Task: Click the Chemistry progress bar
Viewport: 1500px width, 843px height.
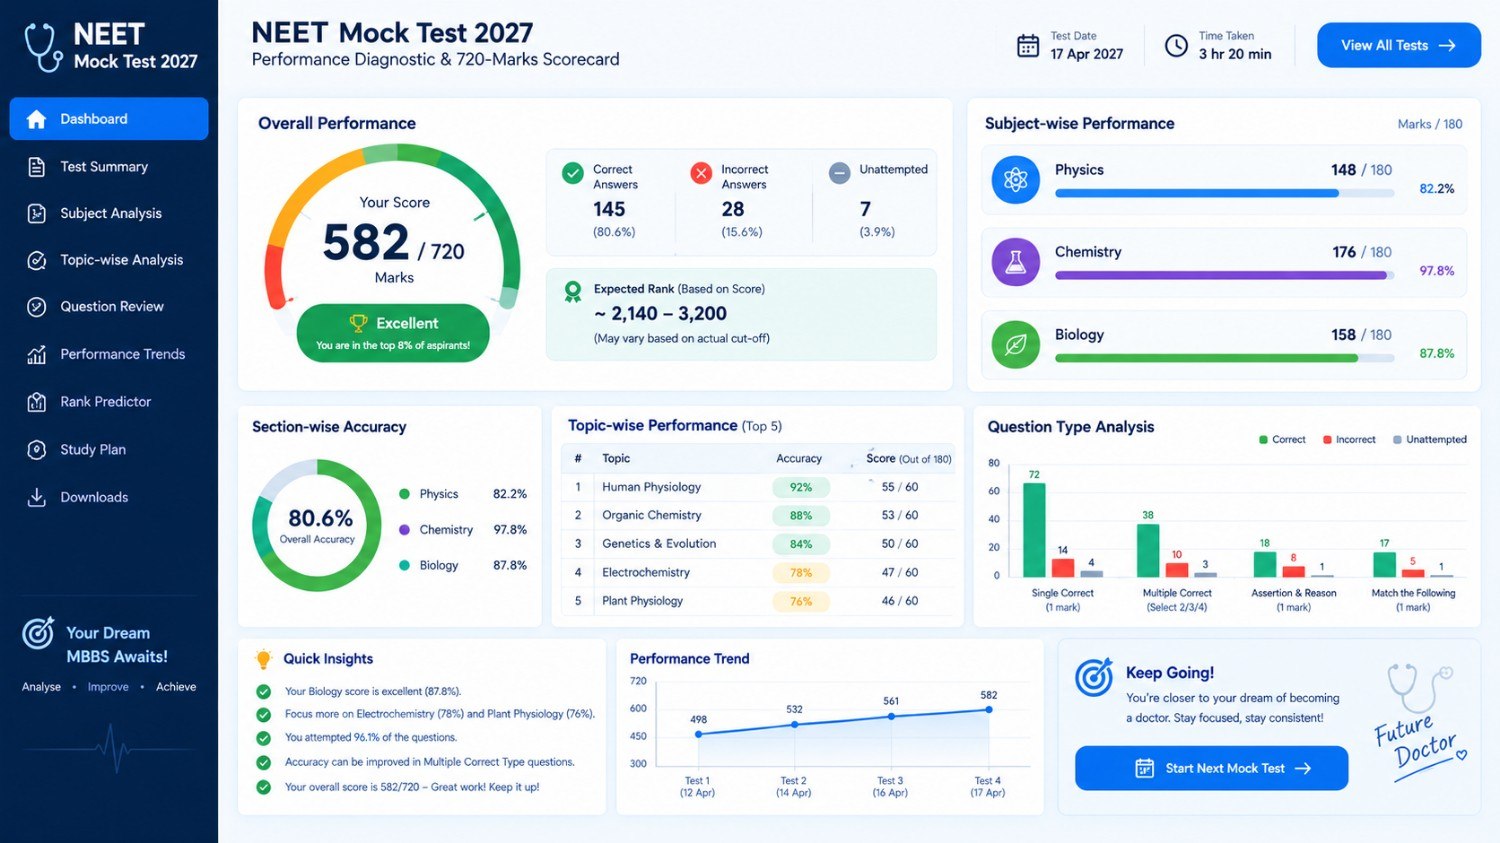Action: point(1224,275)
